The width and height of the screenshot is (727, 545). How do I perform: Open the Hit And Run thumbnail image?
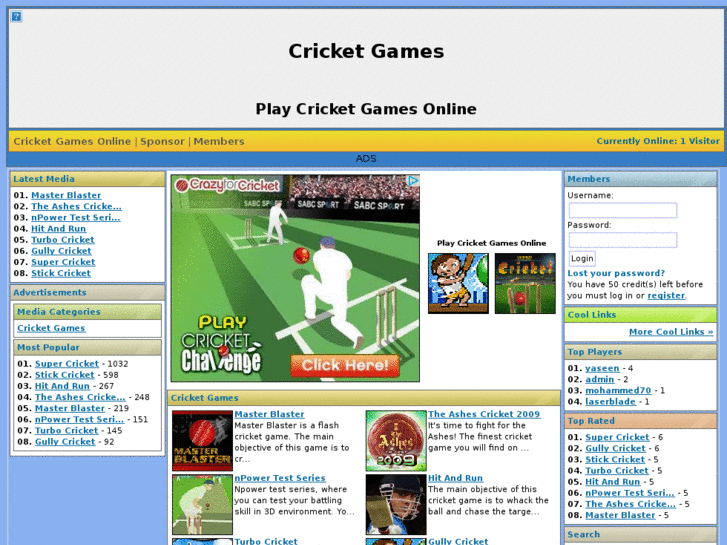(x=396, y=505)
